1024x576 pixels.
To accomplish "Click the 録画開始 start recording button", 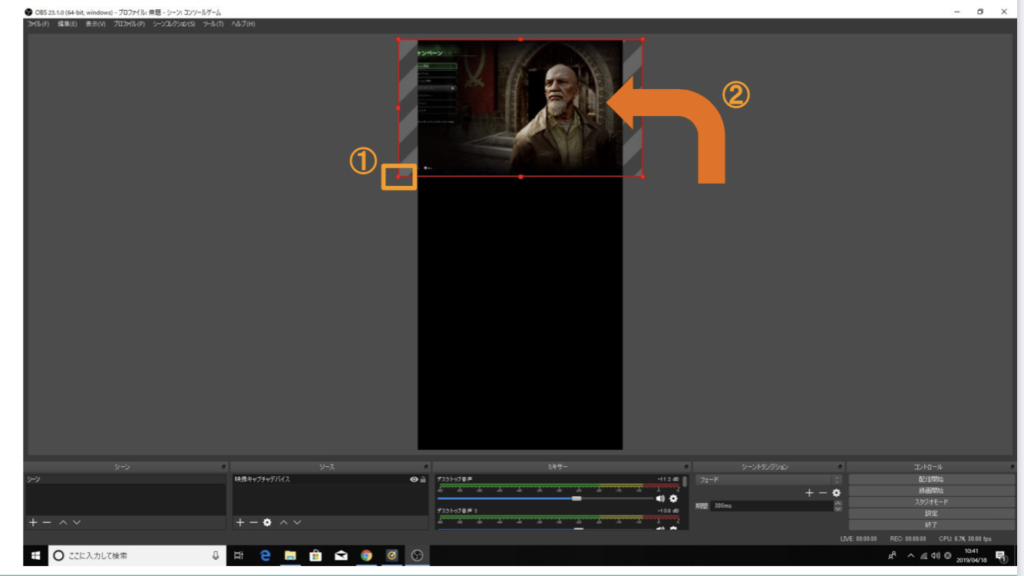I will (931, 491).
